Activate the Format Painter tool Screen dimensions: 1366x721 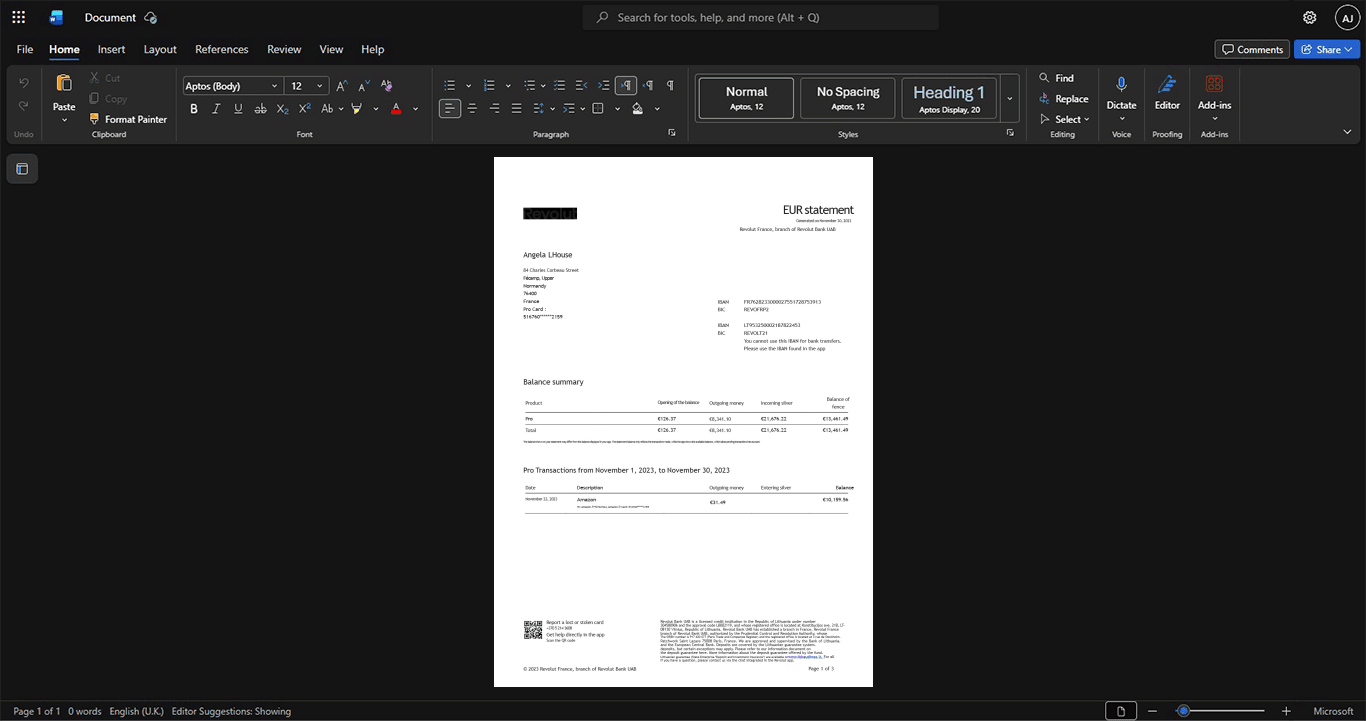(x=127, y=119)
